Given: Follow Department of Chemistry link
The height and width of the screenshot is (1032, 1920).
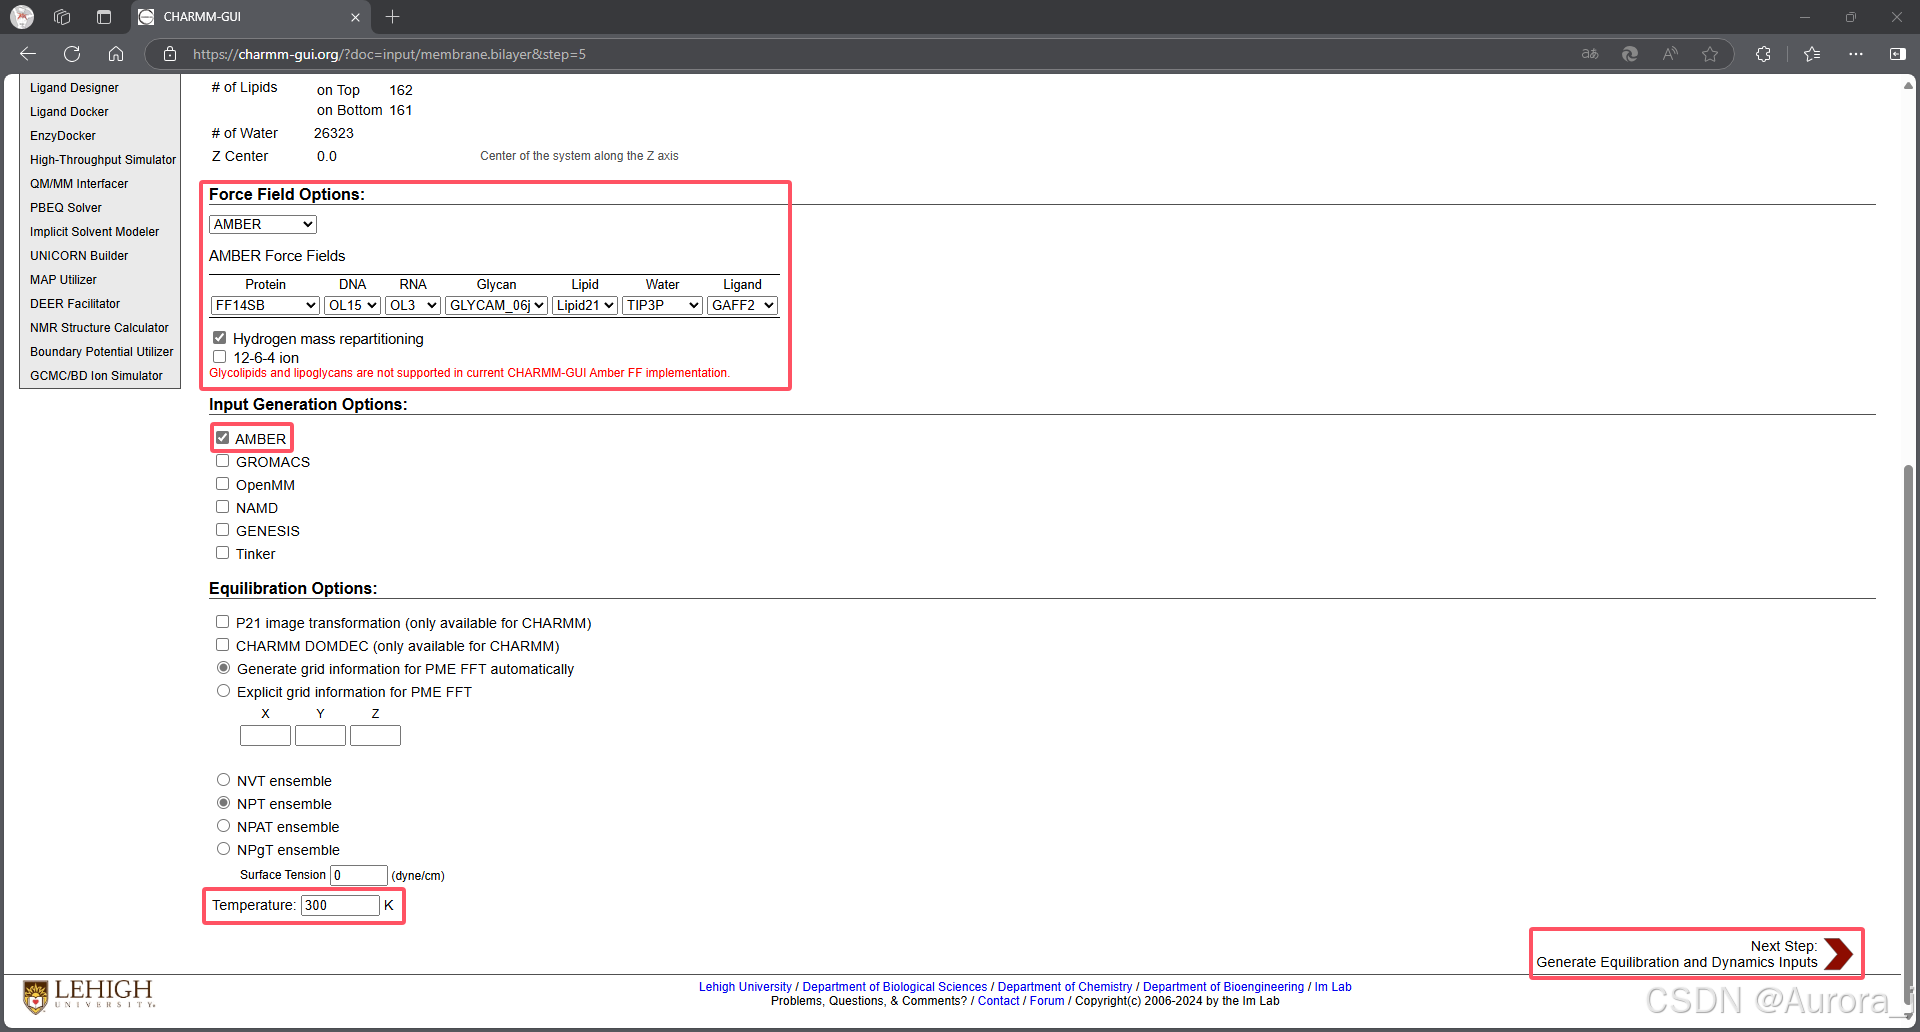Looking at the screenshot, I should coord(1065,987).
